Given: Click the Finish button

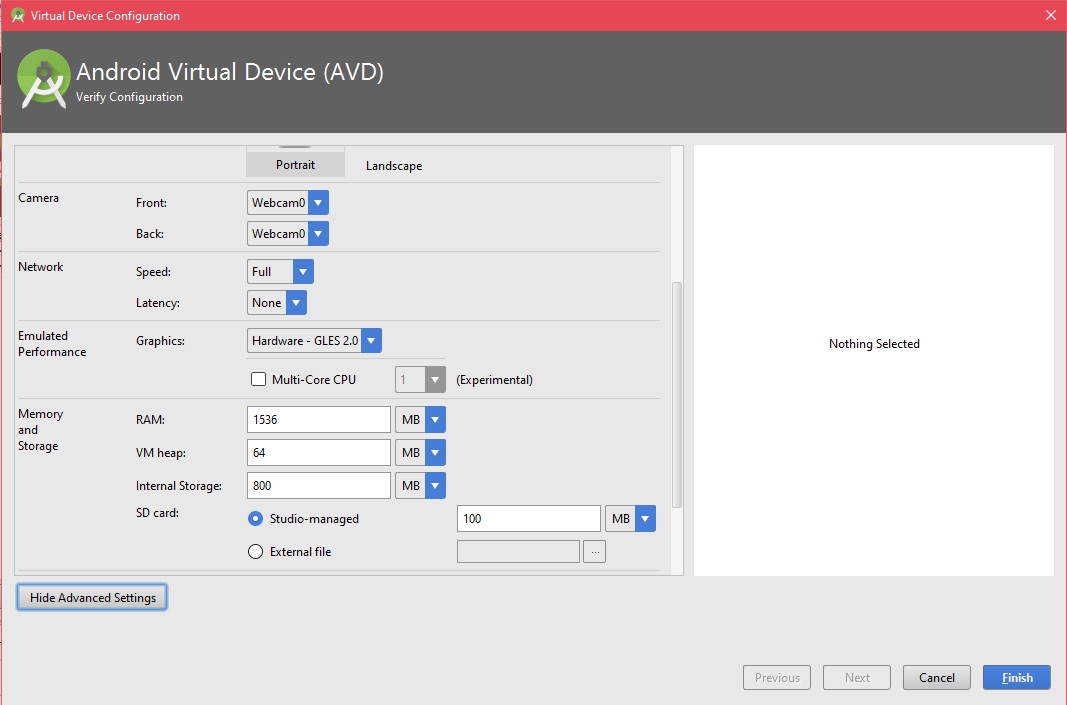Looking at the screenshot, I should coord(1016,677).
